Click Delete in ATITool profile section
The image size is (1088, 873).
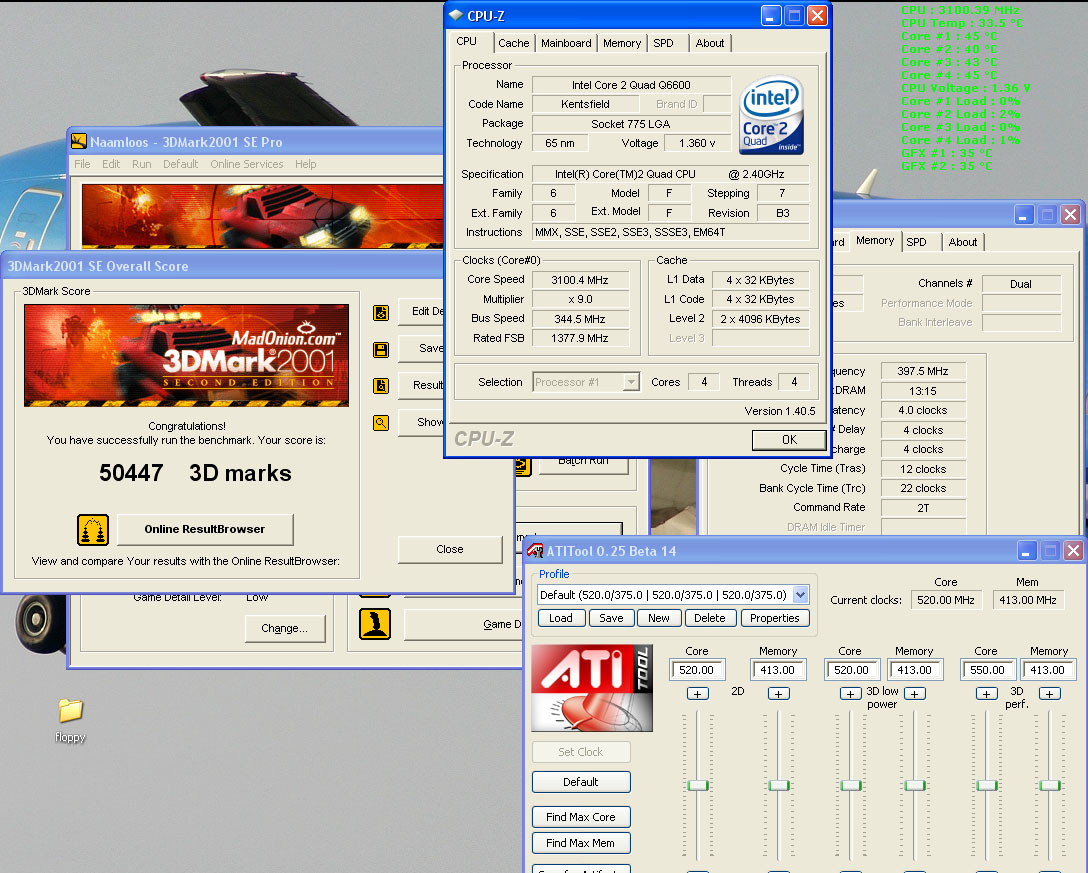pyautogui.click(x=710, y=618)
